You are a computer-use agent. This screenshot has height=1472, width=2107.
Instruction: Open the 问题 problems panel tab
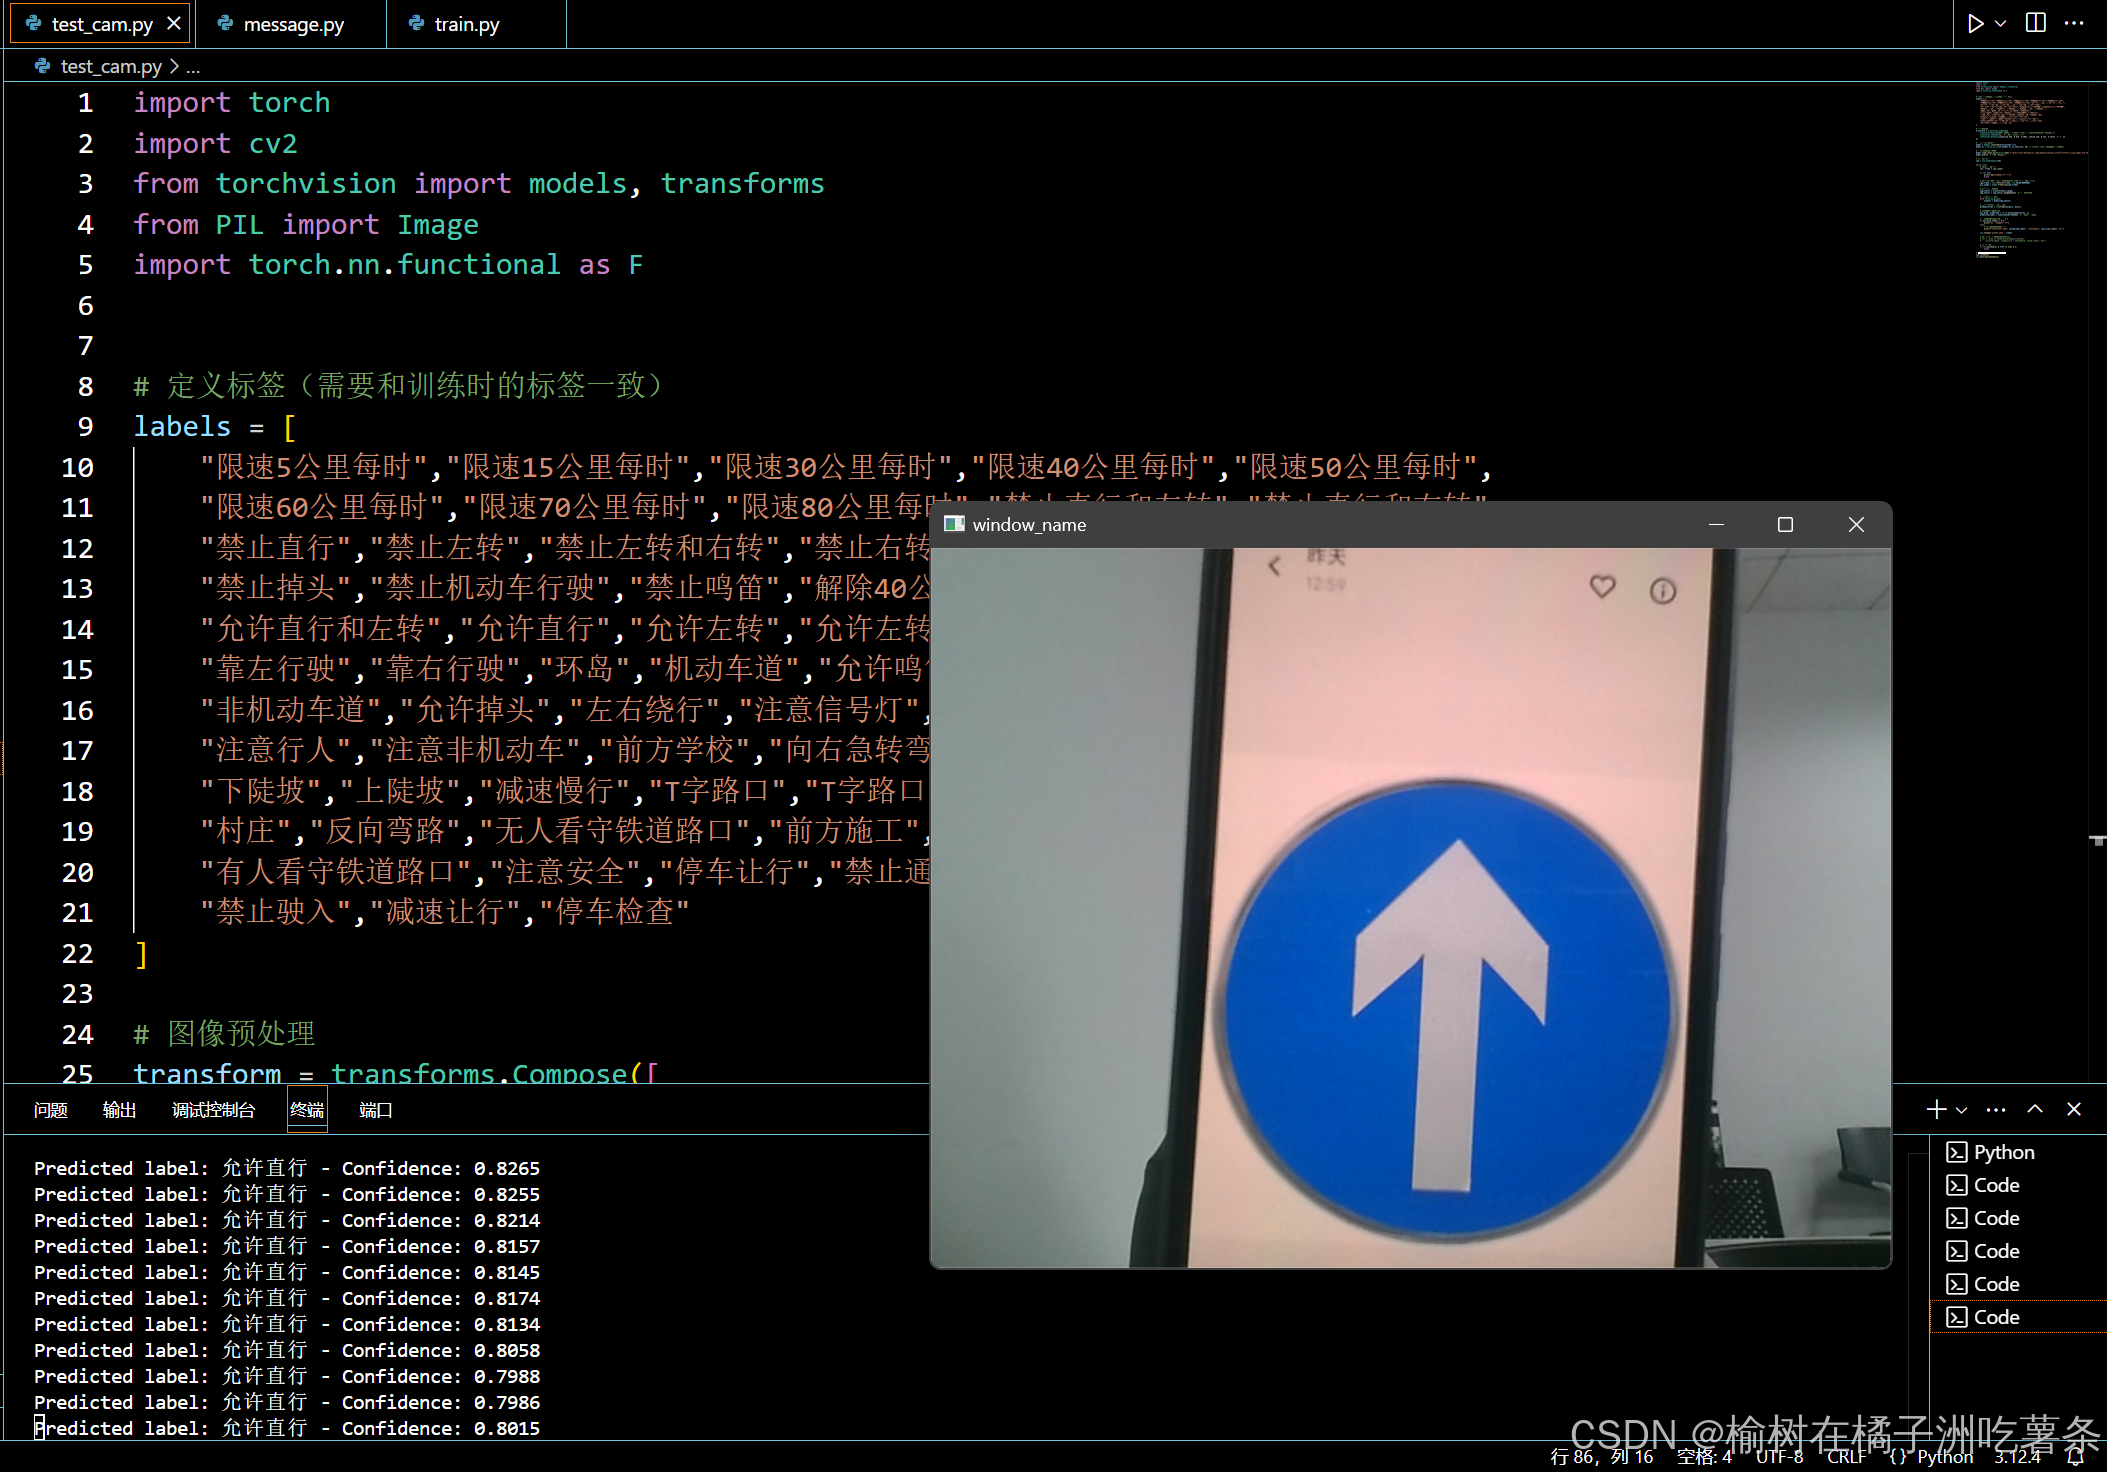click(x=50, y=1110)
